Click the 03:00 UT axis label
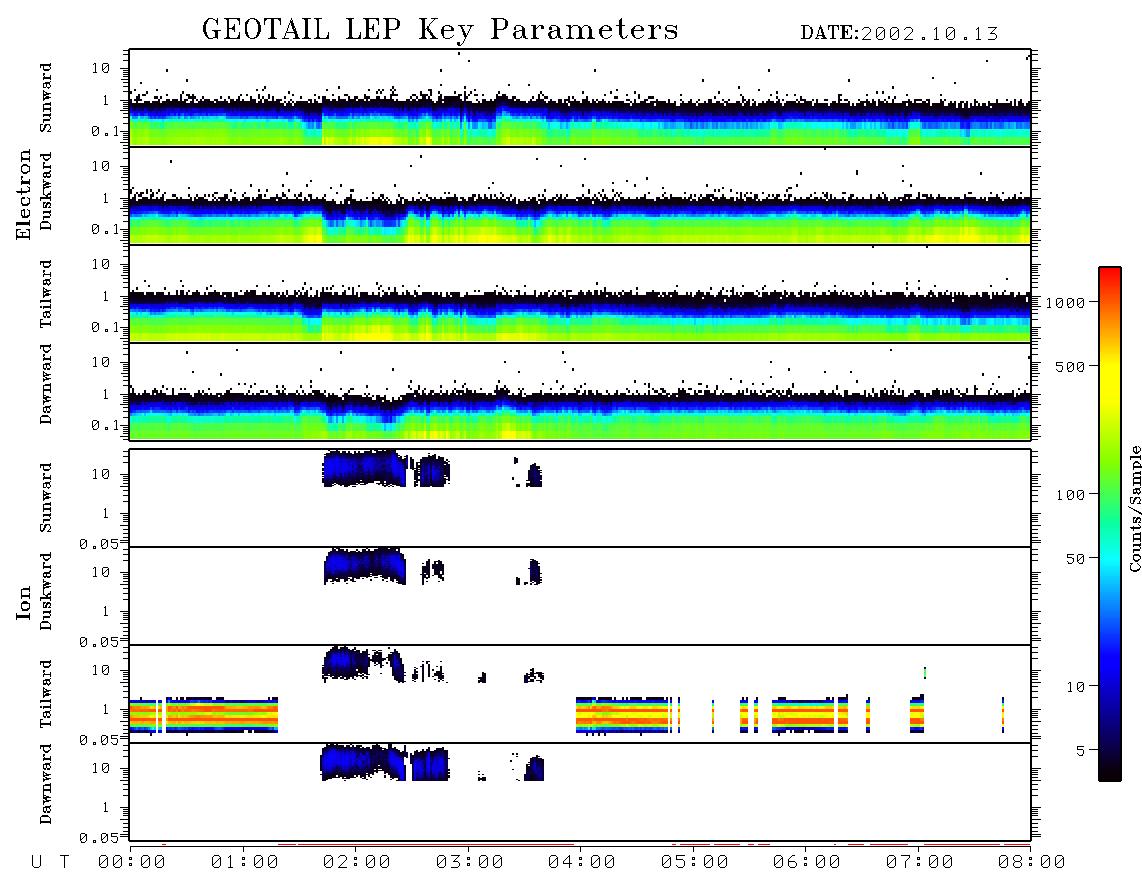 [x=469, y=863]
